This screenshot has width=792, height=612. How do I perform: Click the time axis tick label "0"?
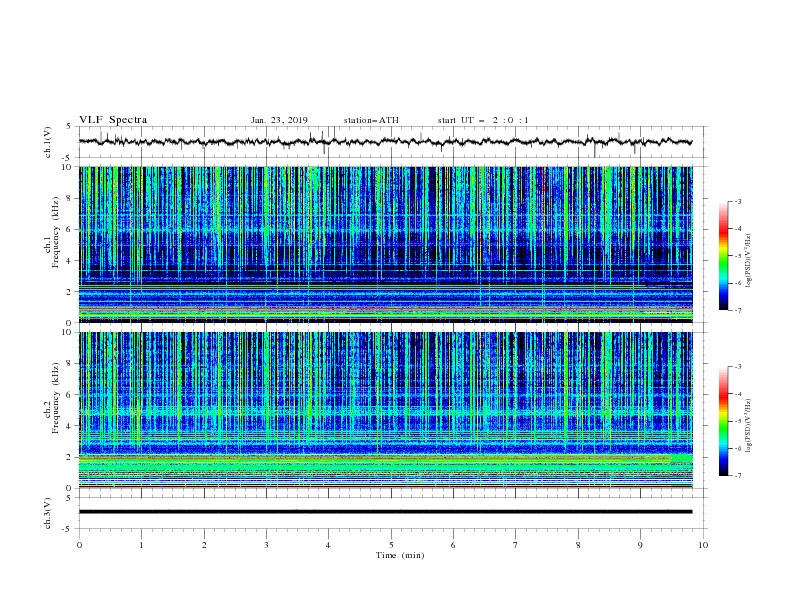click(79, 545)
